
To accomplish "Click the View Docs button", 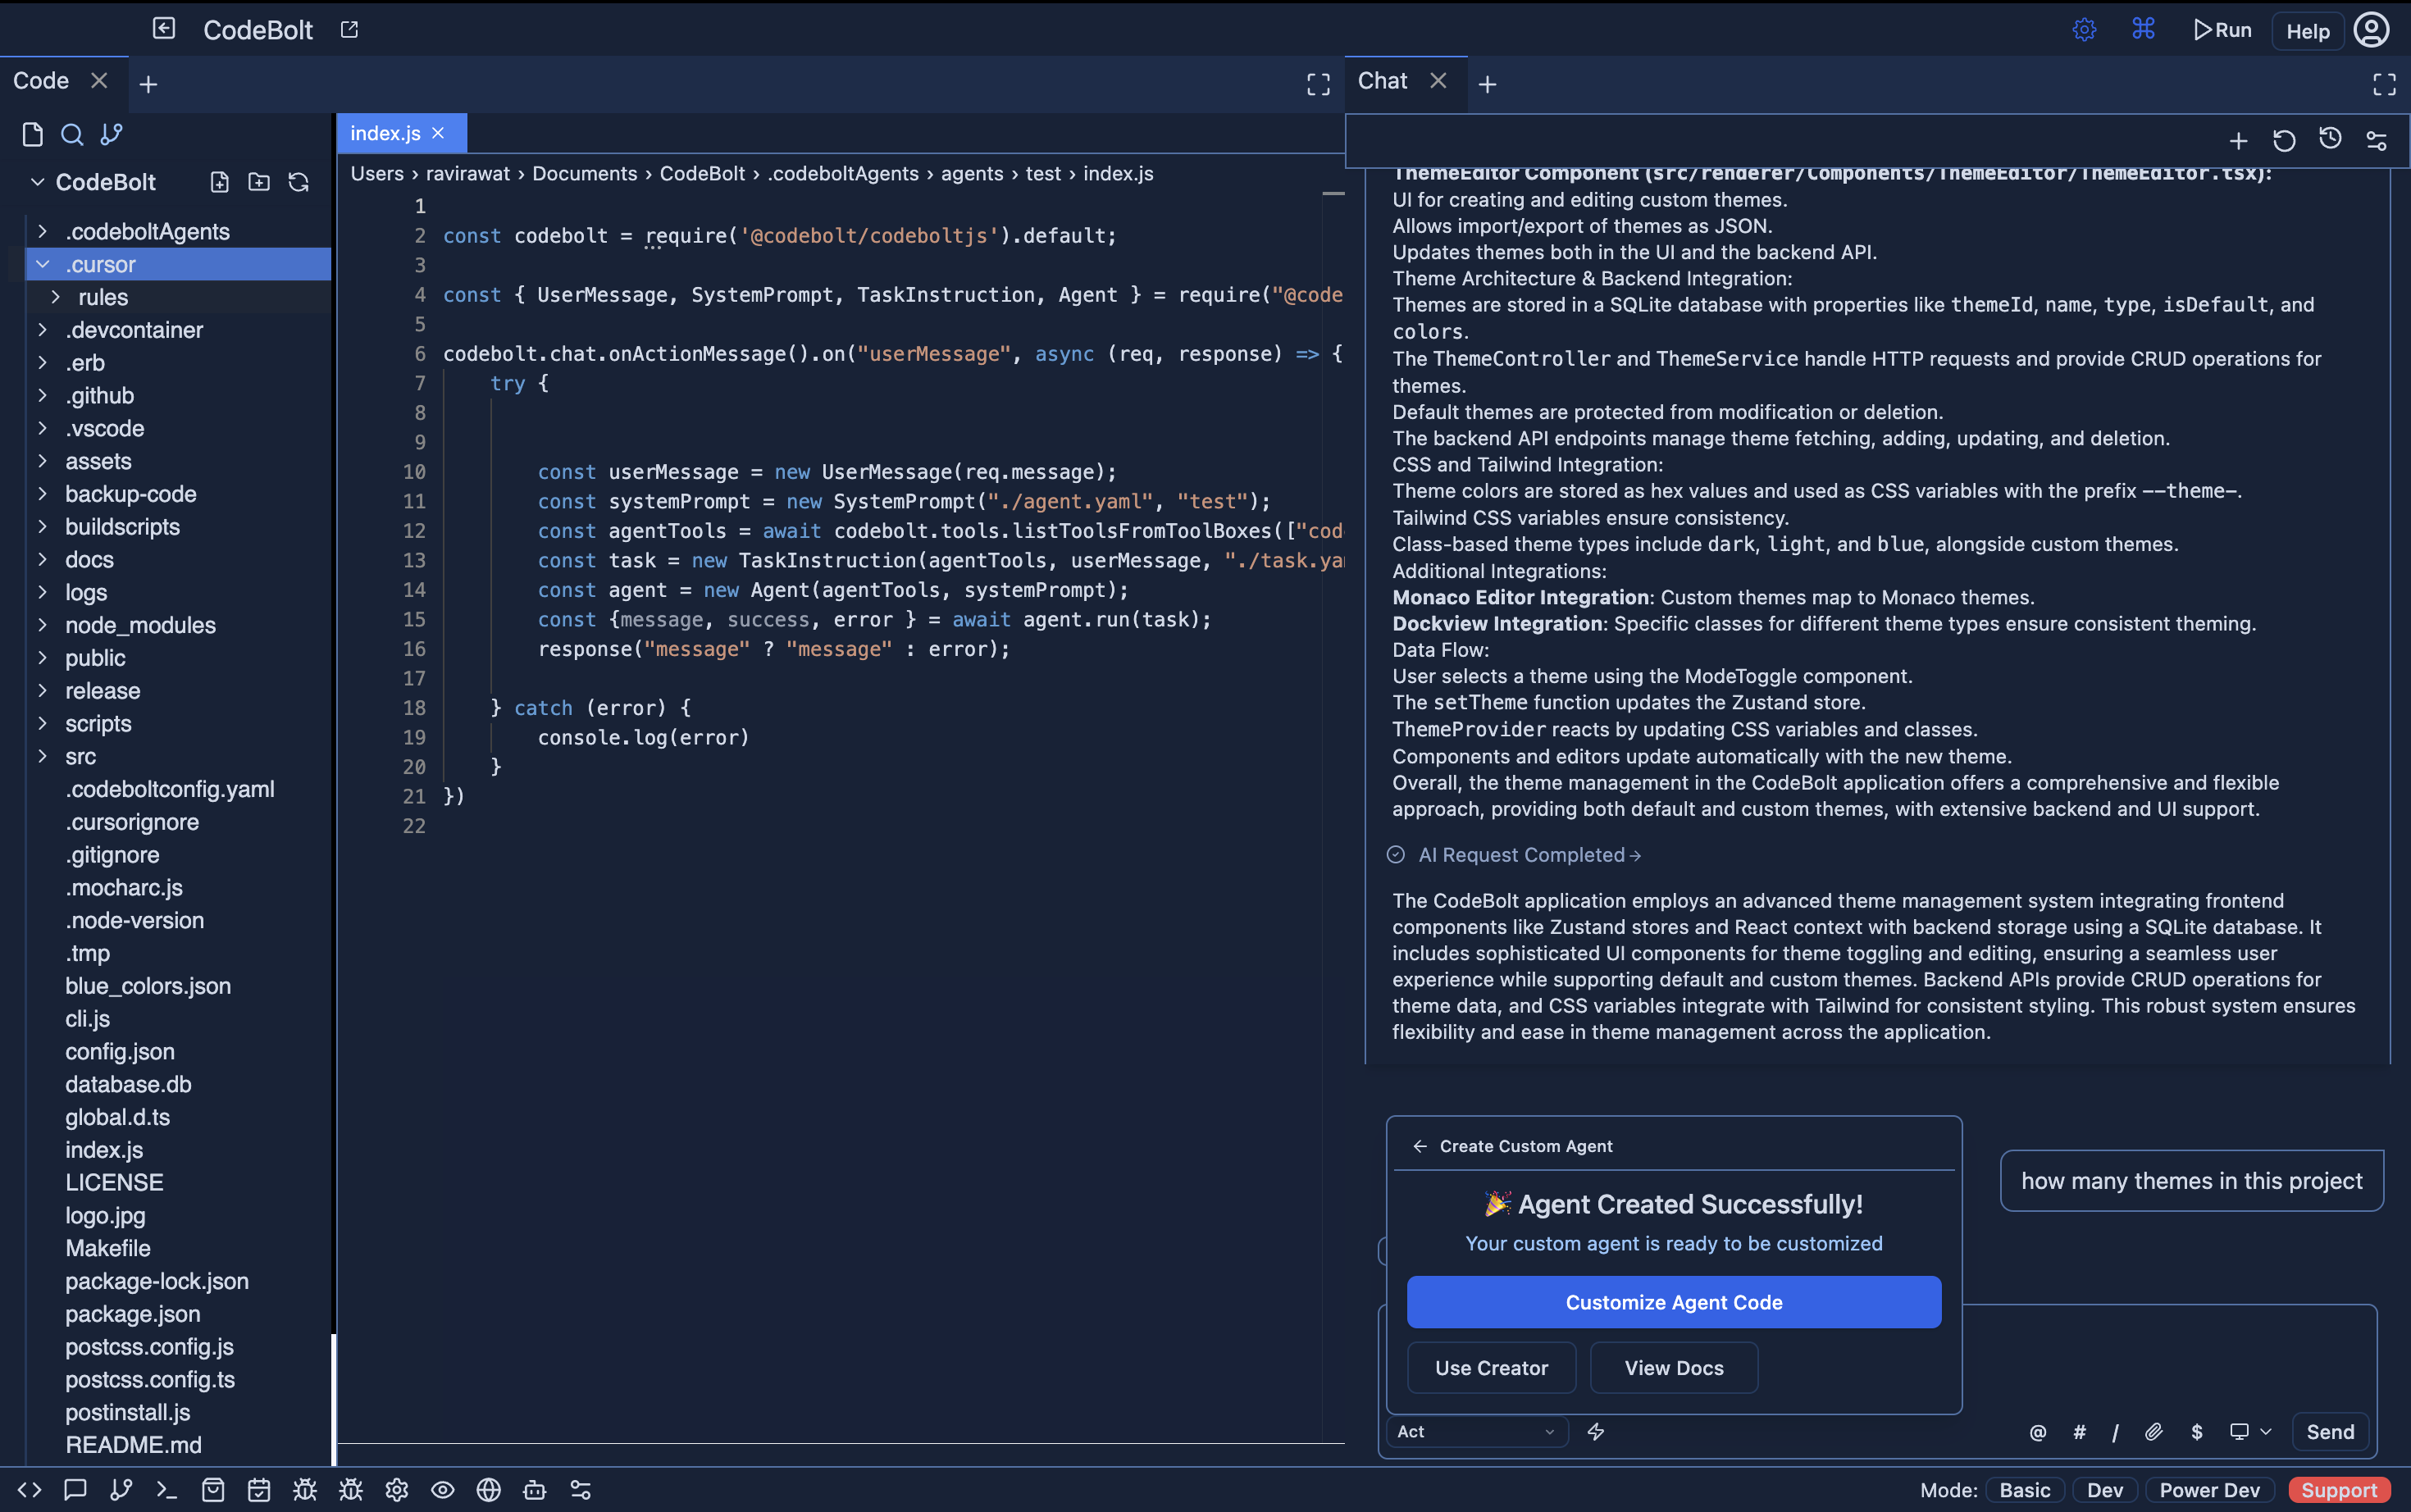I will click(1674, 1368).
